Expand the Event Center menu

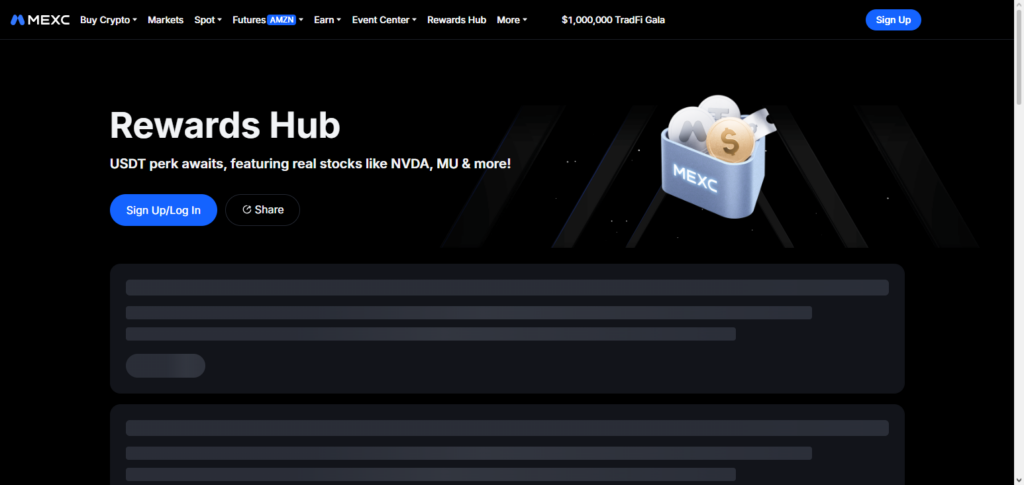click(x=384, y=20)
